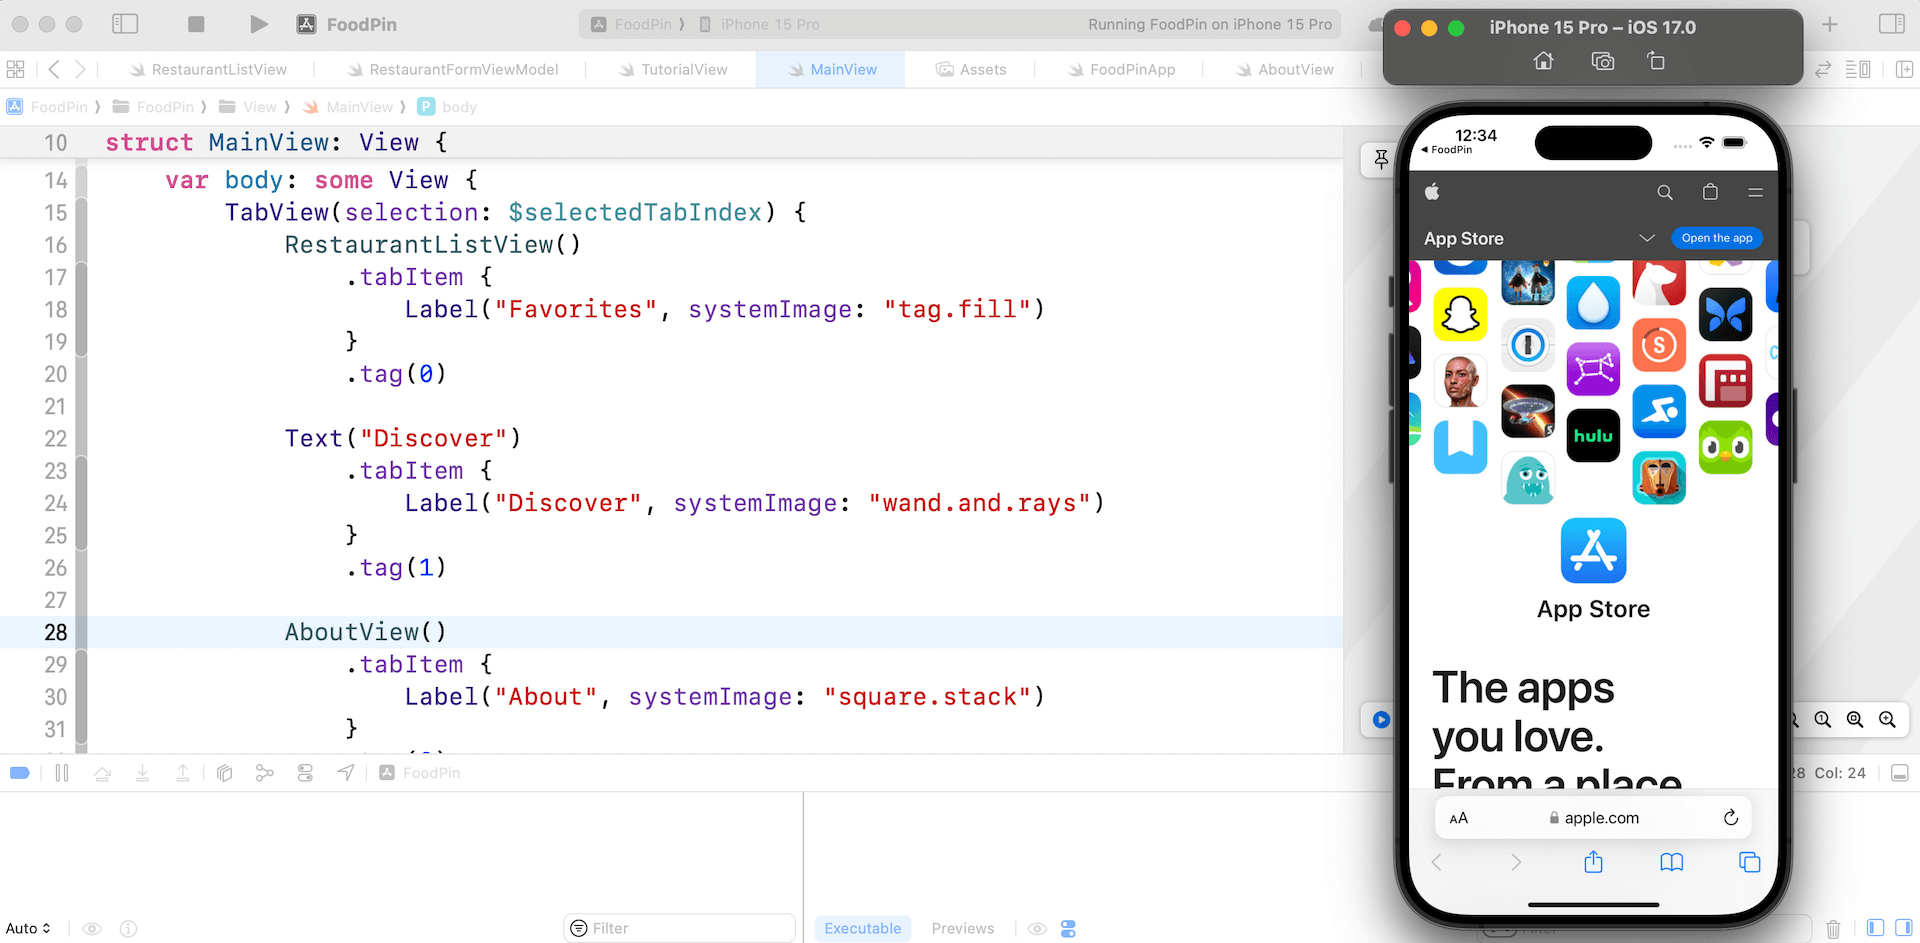
Task: Open the Auto variables scope dropdown
Action: [x=28, y=929]
